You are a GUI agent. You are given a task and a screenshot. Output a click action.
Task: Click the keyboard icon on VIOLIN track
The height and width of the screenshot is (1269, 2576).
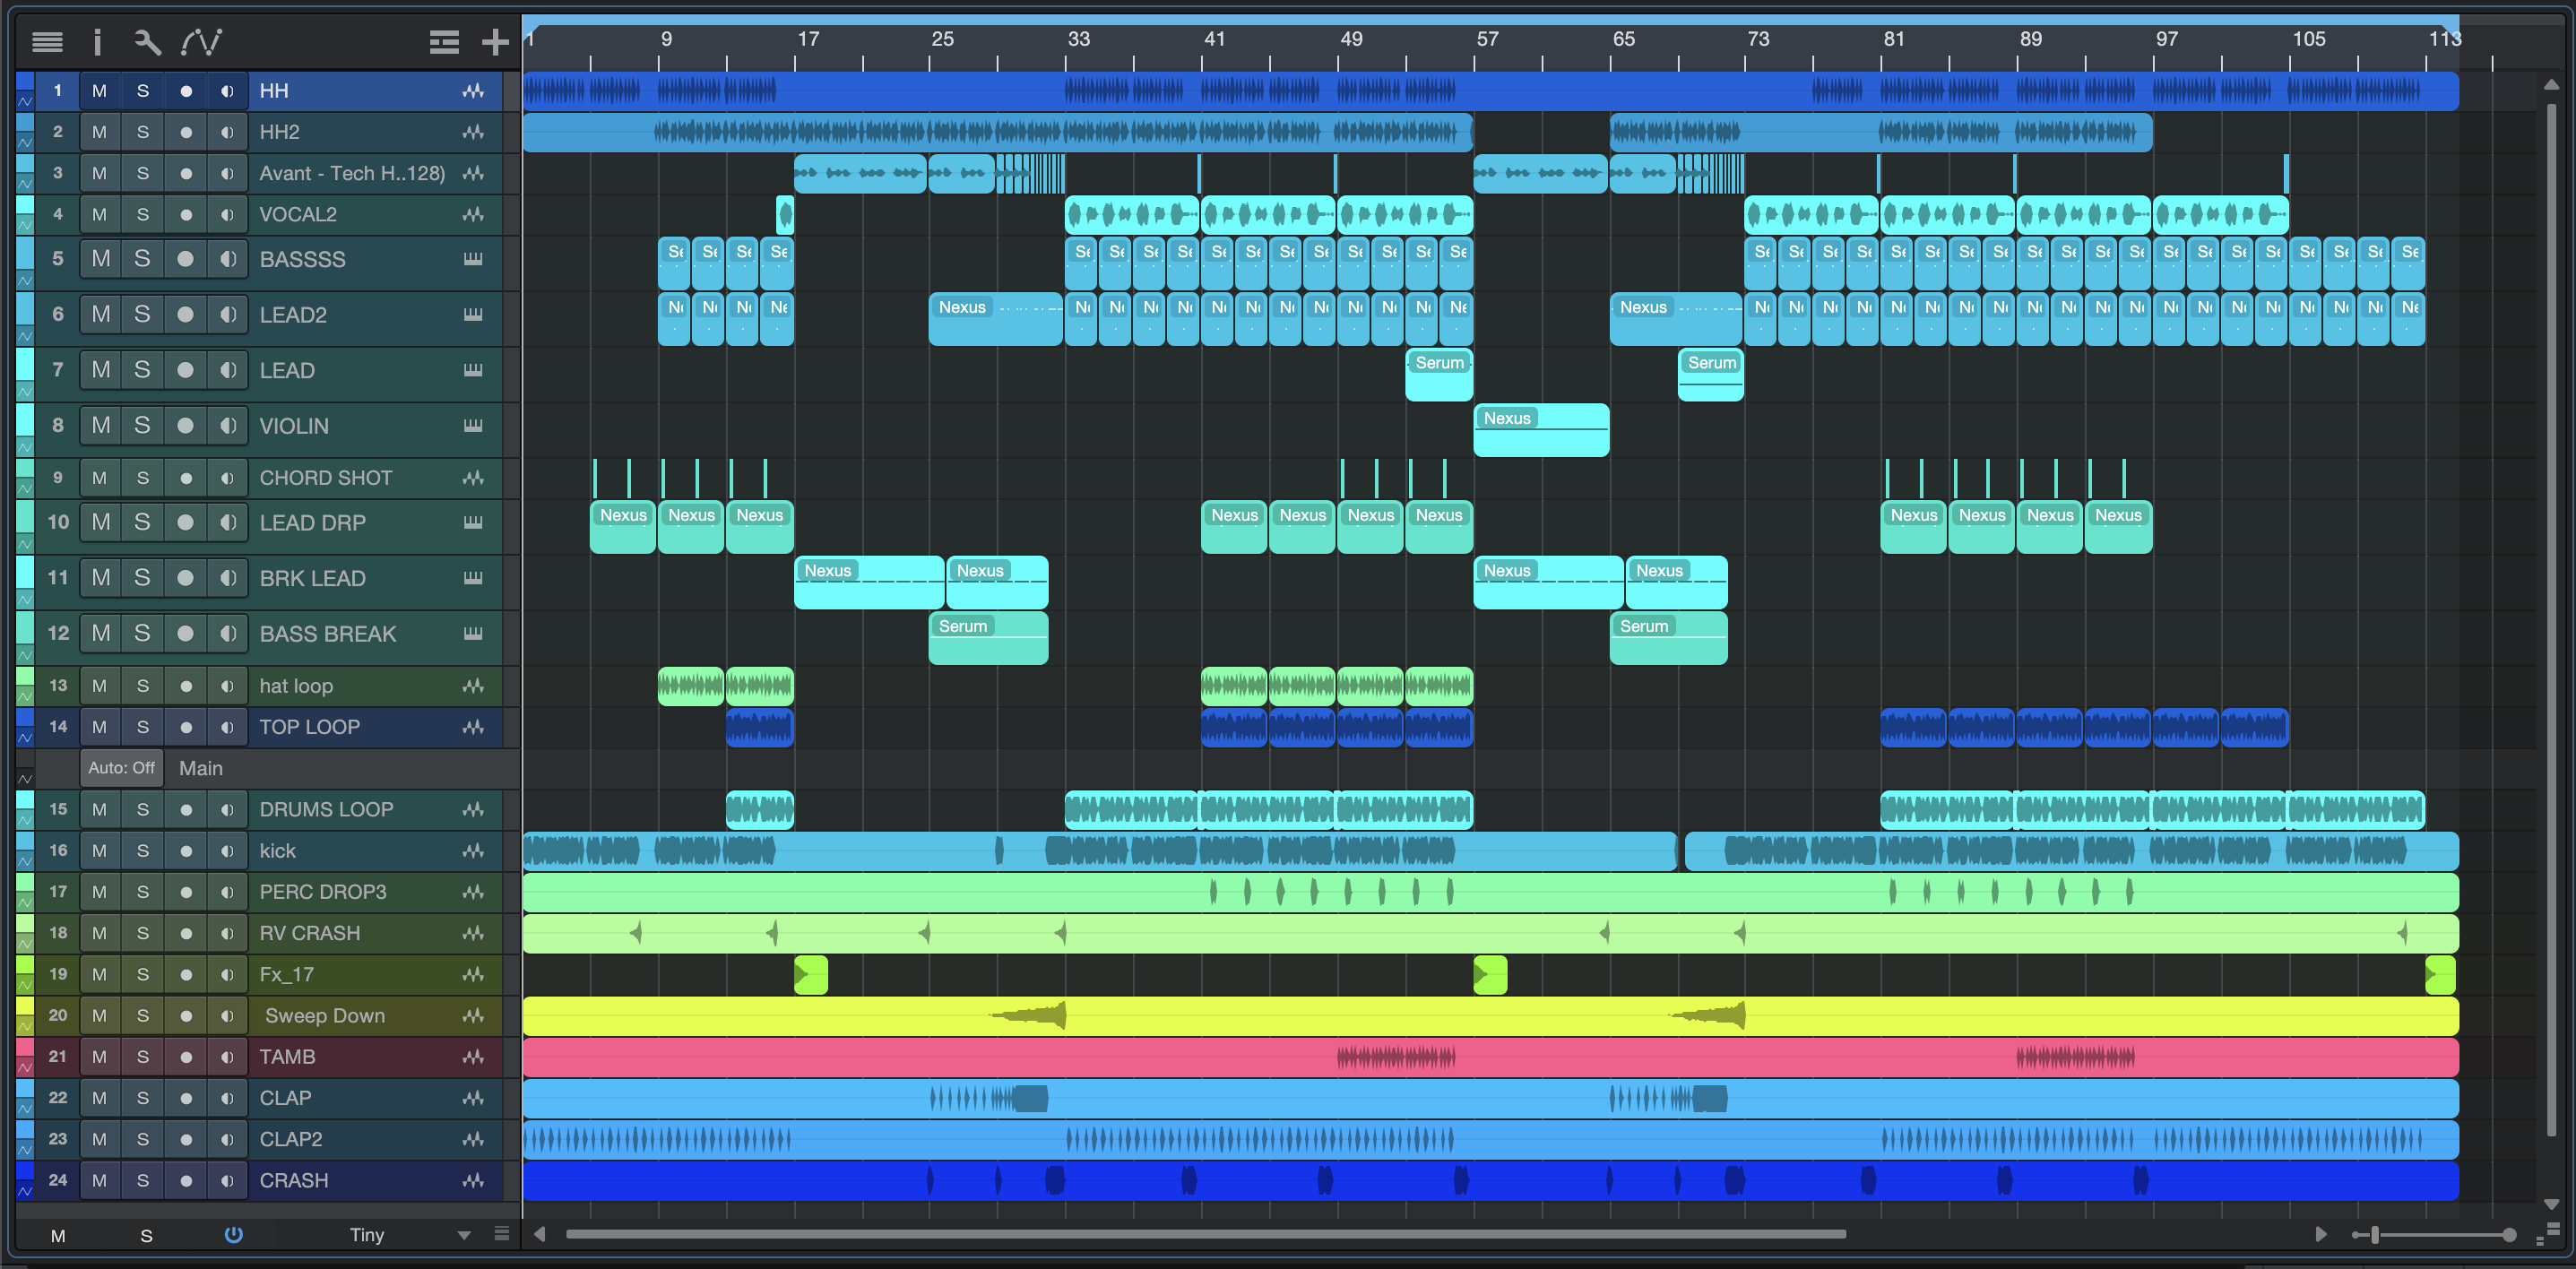coord(473,425)
